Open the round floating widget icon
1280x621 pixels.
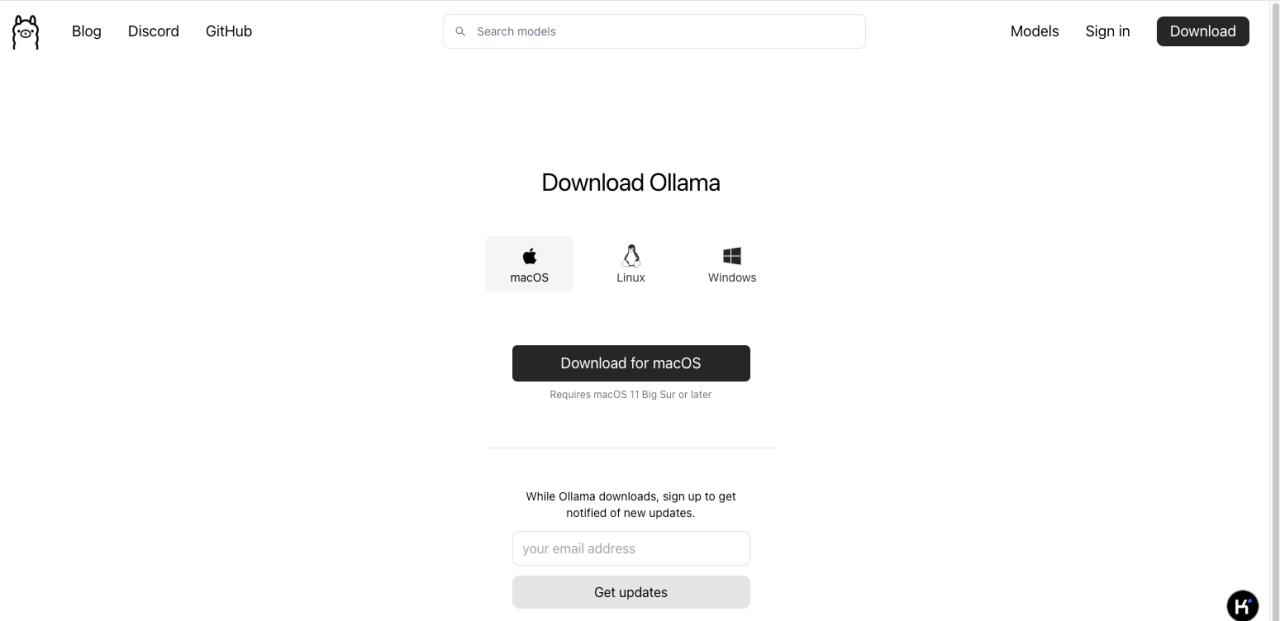click(x=1242, y=605)
